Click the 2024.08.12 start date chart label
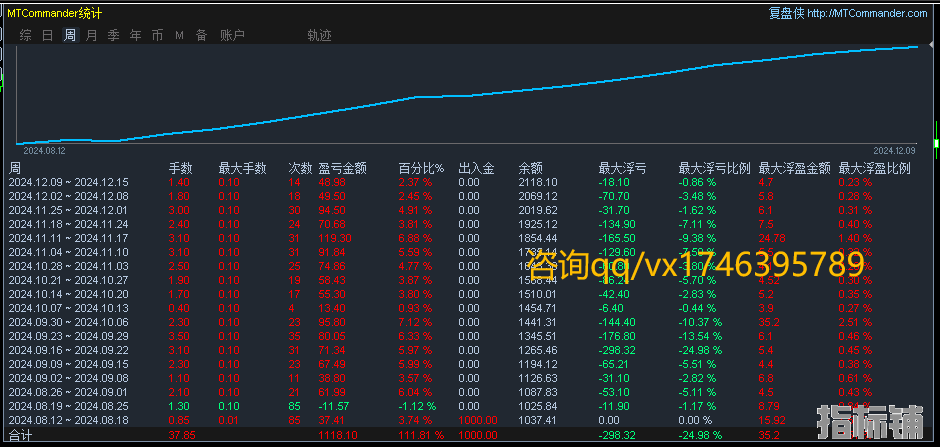The width and height of the screenshot is (940, 447). (x=44, y=150)
